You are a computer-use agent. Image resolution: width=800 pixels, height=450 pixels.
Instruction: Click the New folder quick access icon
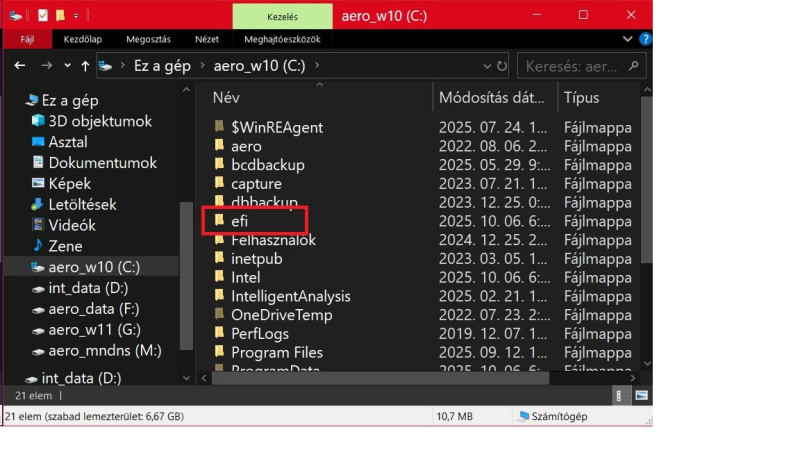(60, 16)
